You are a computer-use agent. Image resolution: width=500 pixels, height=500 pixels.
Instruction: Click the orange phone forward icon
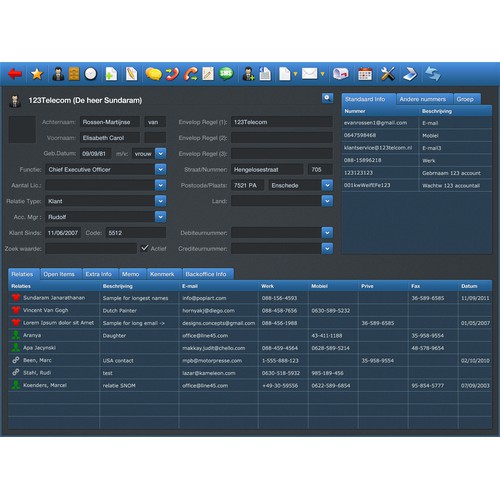tap(191, 74)
